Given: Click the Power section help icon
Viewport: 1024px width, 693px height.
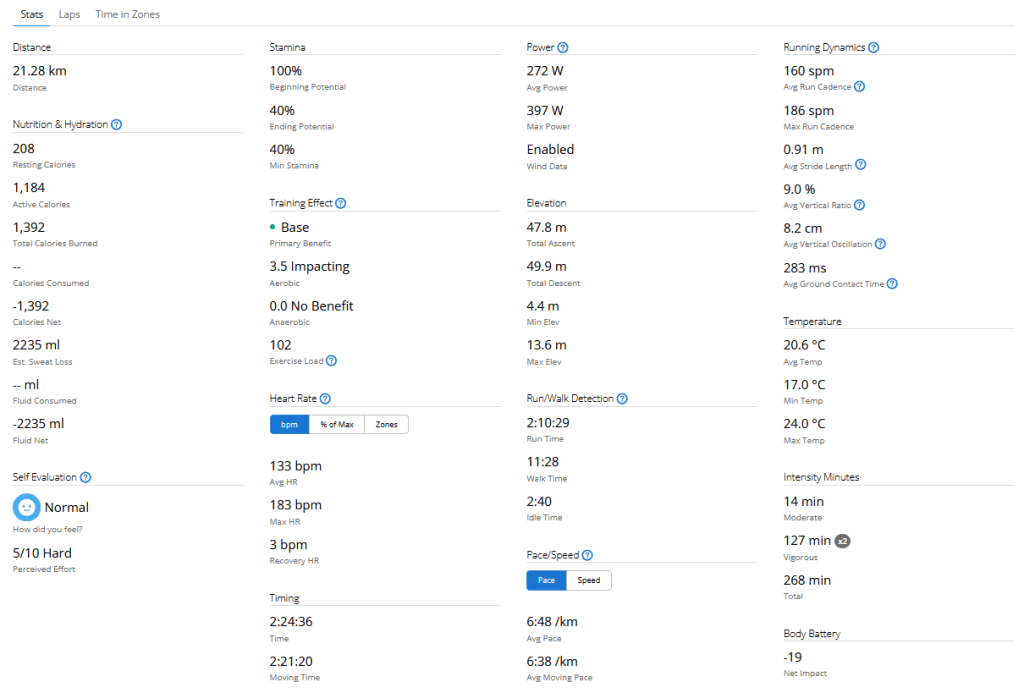Looking at the screenshot, I should pyautogui.click(x=563, y=47).
